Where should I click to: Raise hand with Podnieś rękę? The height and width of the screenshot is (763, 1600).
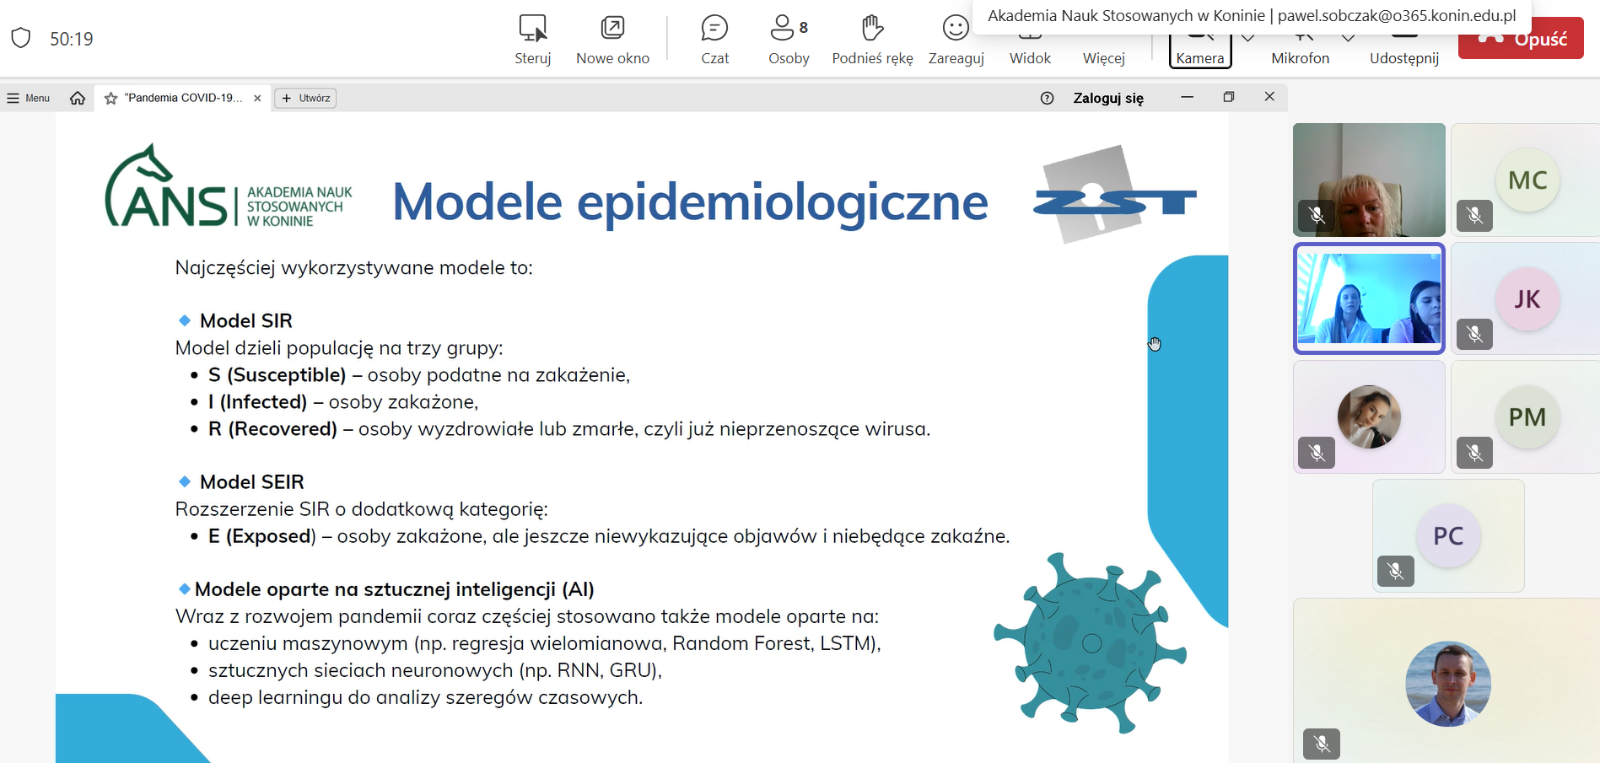(x=872, y=38)
